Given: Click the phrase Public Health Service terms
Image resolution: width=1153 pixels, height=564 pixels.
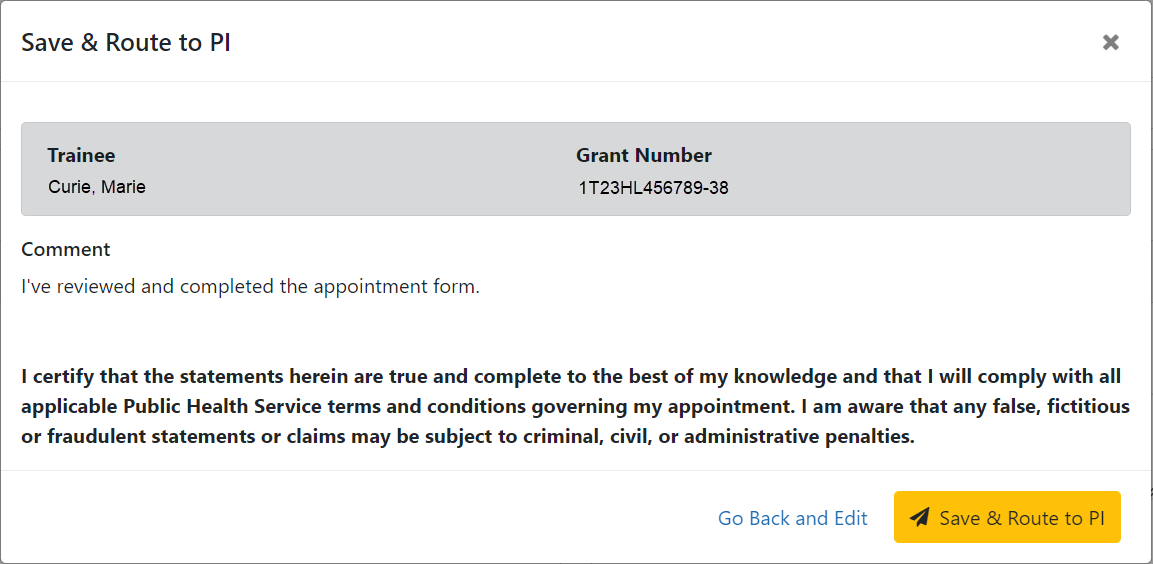Looking at the screenshot, I should click(279, 407).
